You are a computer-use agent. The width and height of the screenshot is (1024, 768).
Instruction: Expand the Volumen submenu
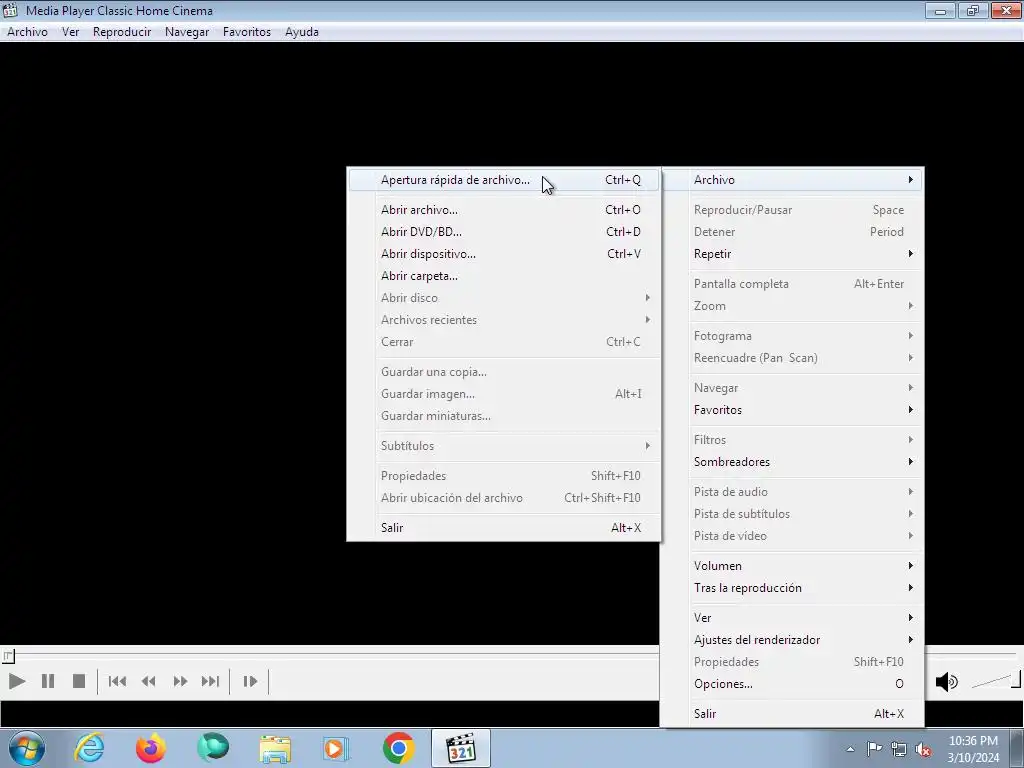(x=792, y=566)
